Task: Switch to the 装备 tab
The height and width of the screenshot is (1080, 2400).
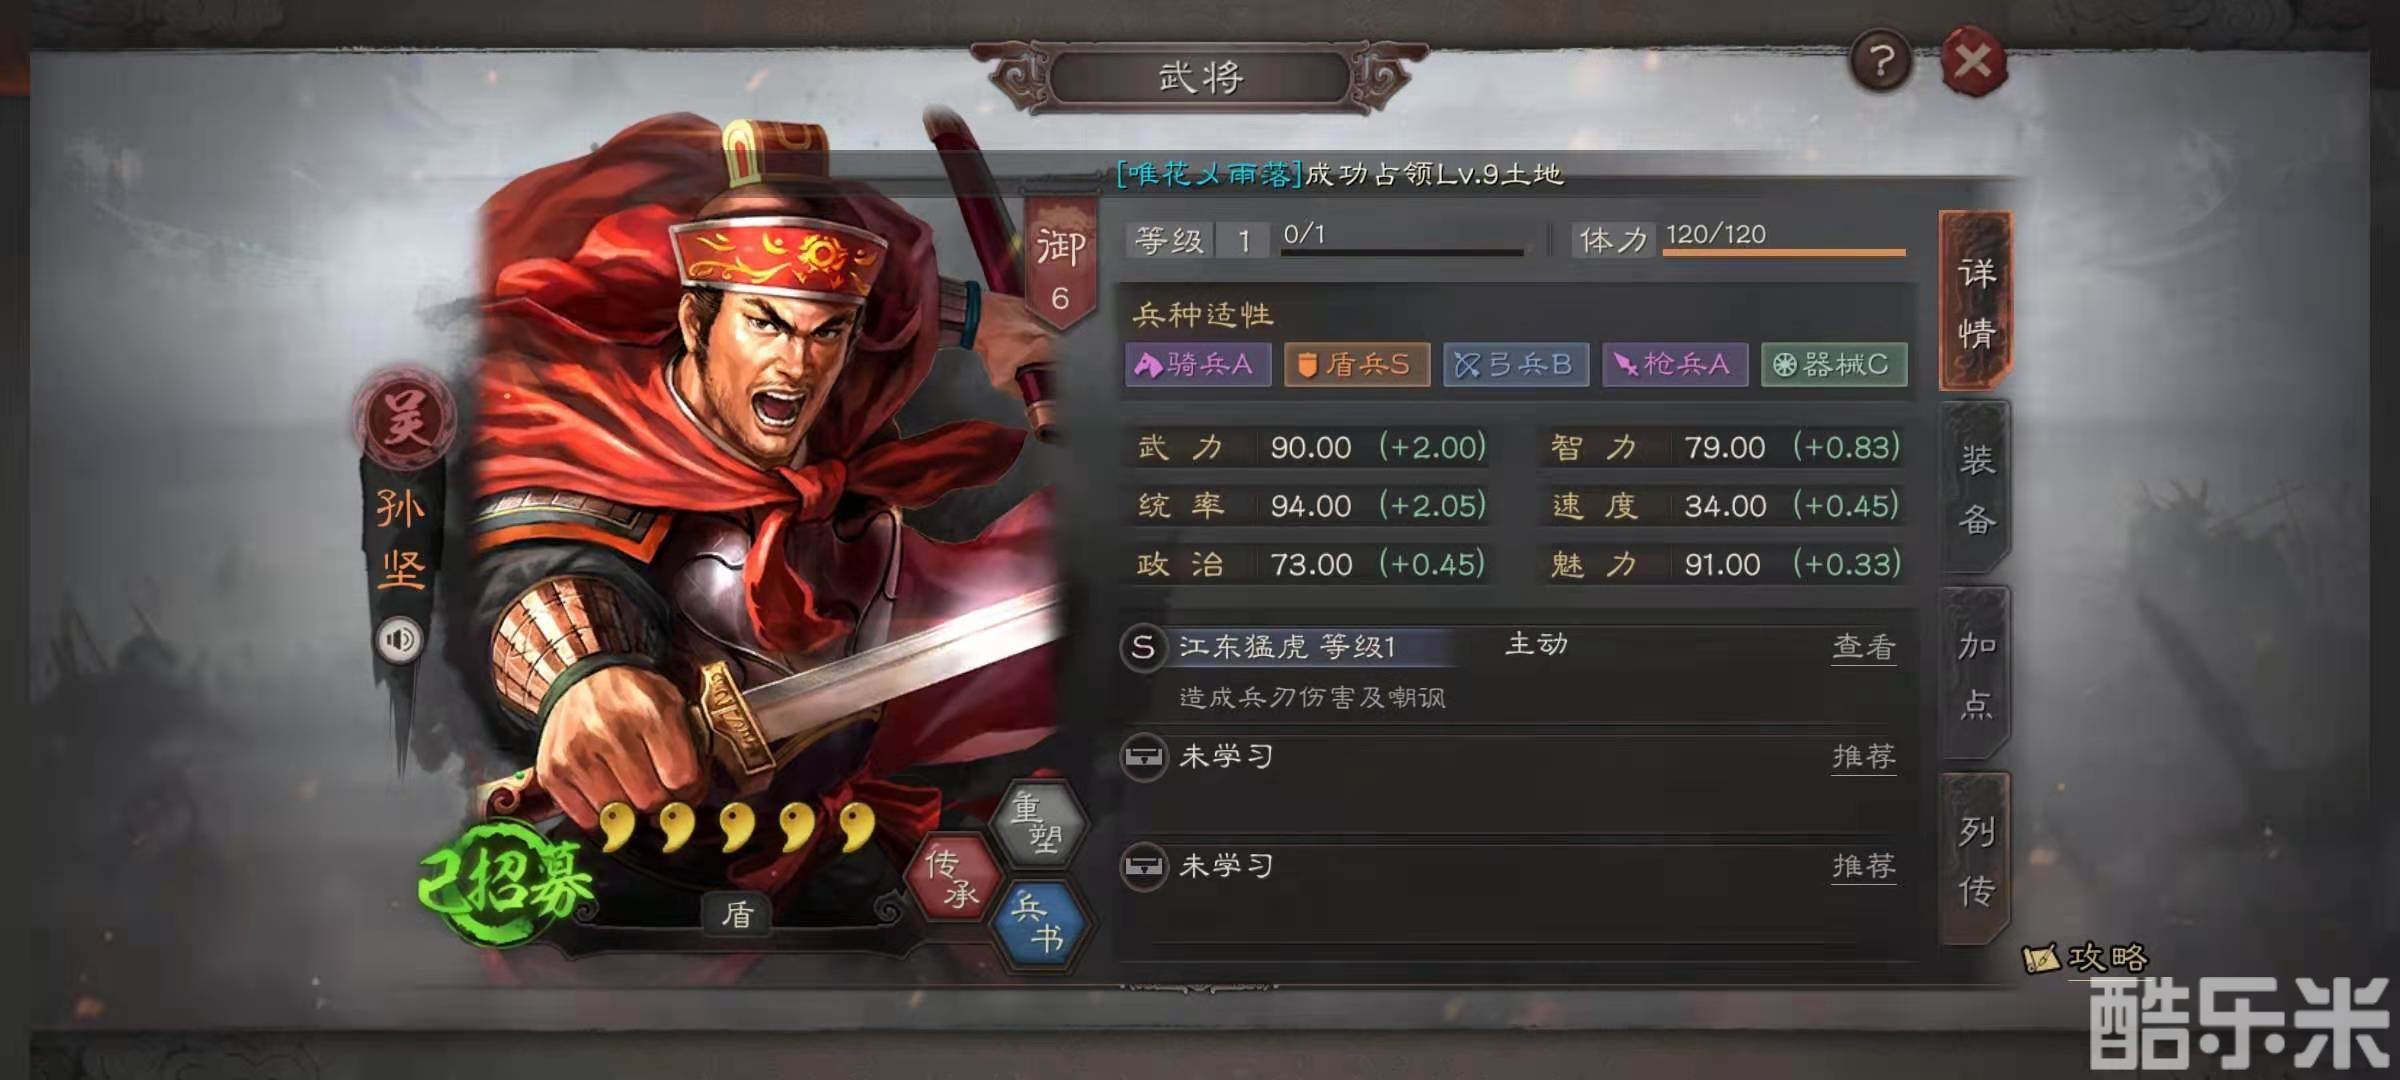Action: click(1975, 489)
